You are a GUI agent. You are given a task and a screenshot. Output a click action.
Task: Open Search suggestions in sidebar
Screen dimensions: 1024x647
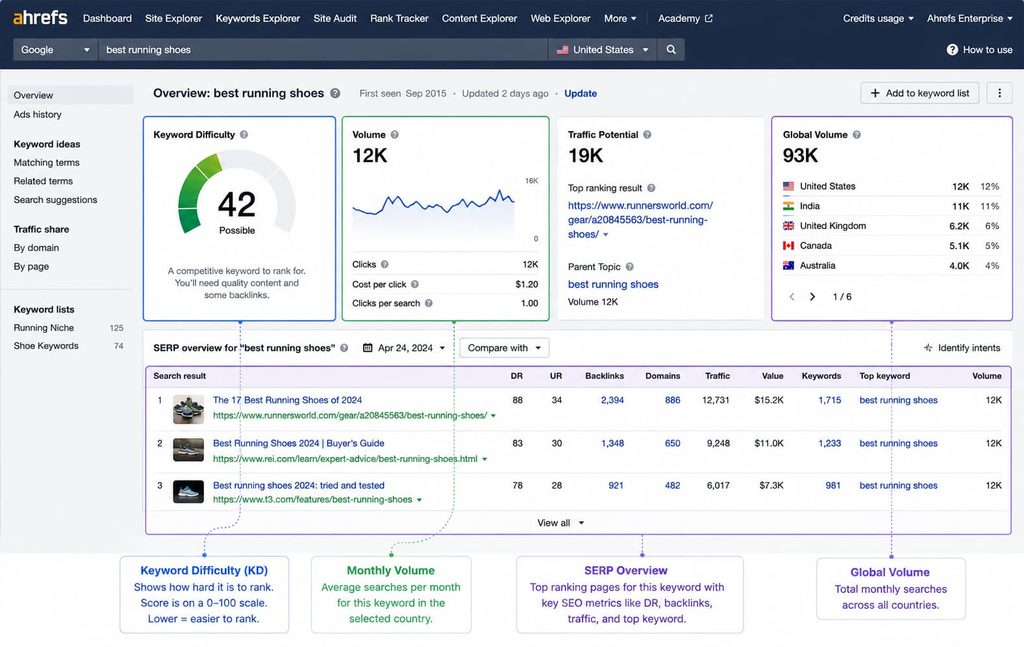coord(56,200)
